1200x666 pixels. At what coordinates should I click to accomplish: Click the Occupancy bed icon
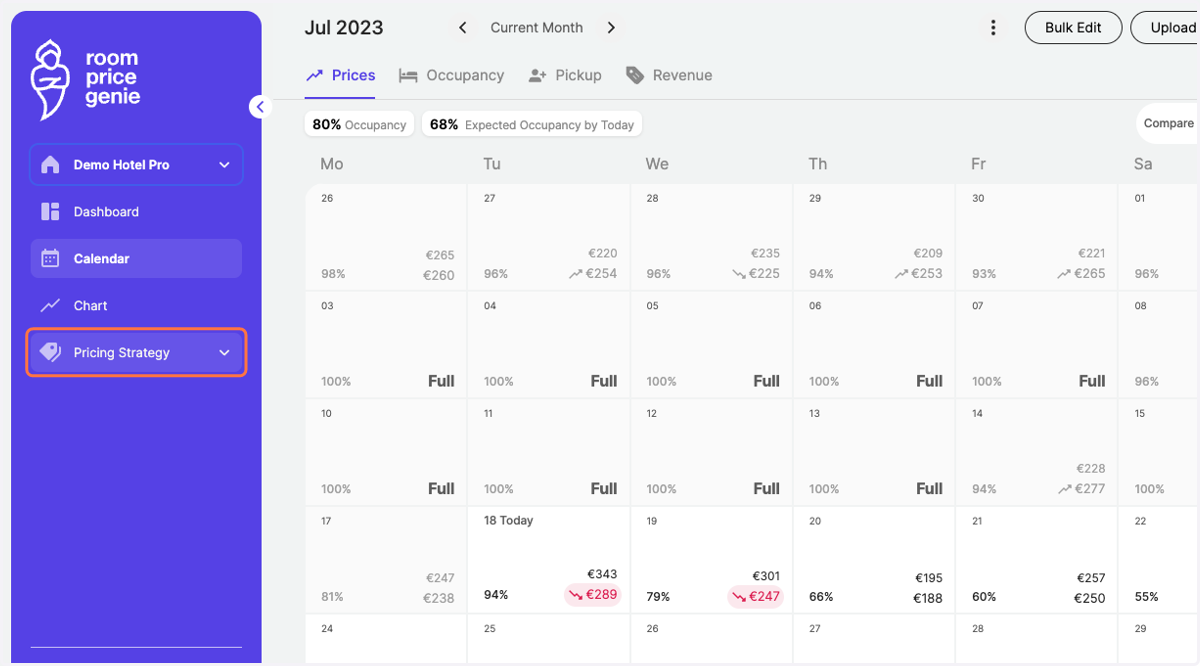pyautogui.click(x=408, y=75)
